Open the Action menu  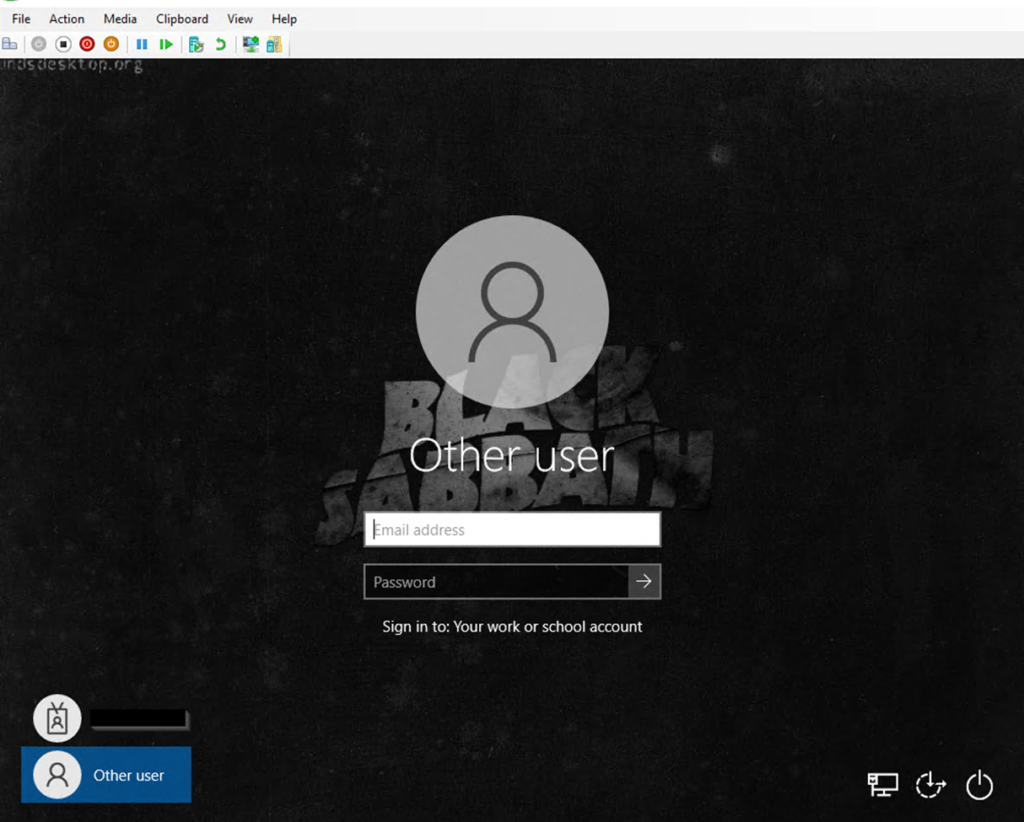[x=67, y=19]
